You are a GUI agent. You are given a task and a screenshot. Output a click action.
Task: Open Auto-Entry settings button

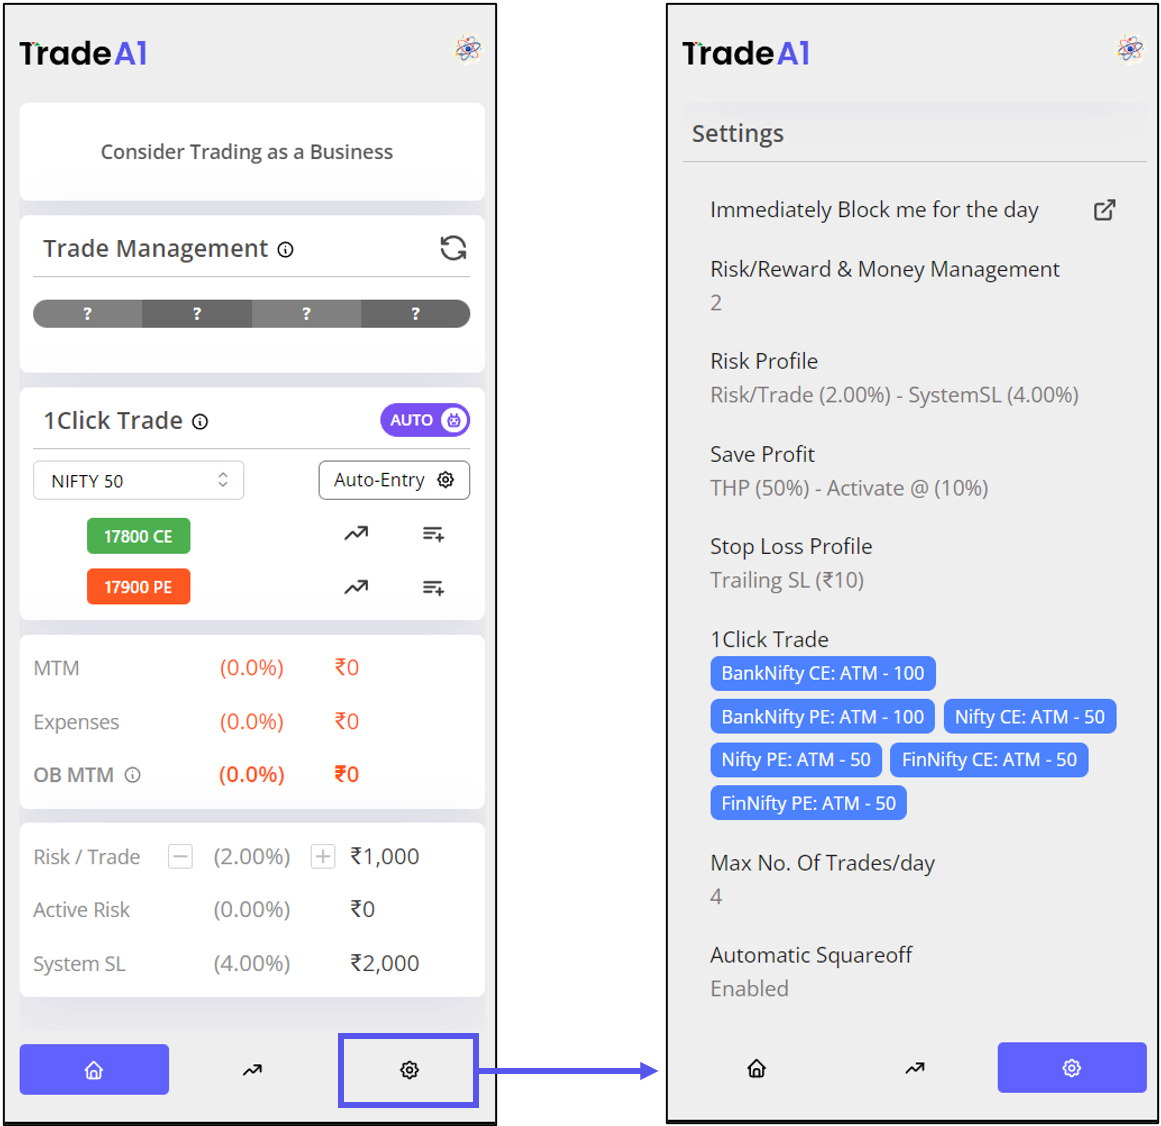pyautogui.click(x=394, y=480)
